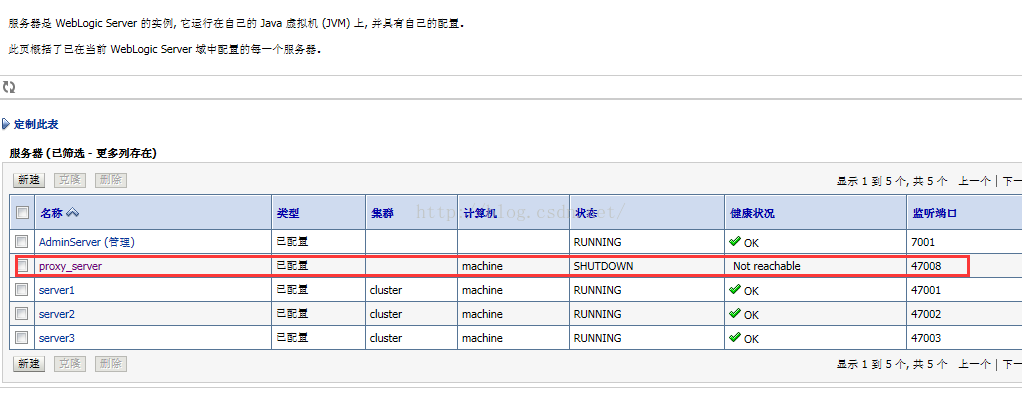Sort by the 集群 column header

[x=382, y=213]
